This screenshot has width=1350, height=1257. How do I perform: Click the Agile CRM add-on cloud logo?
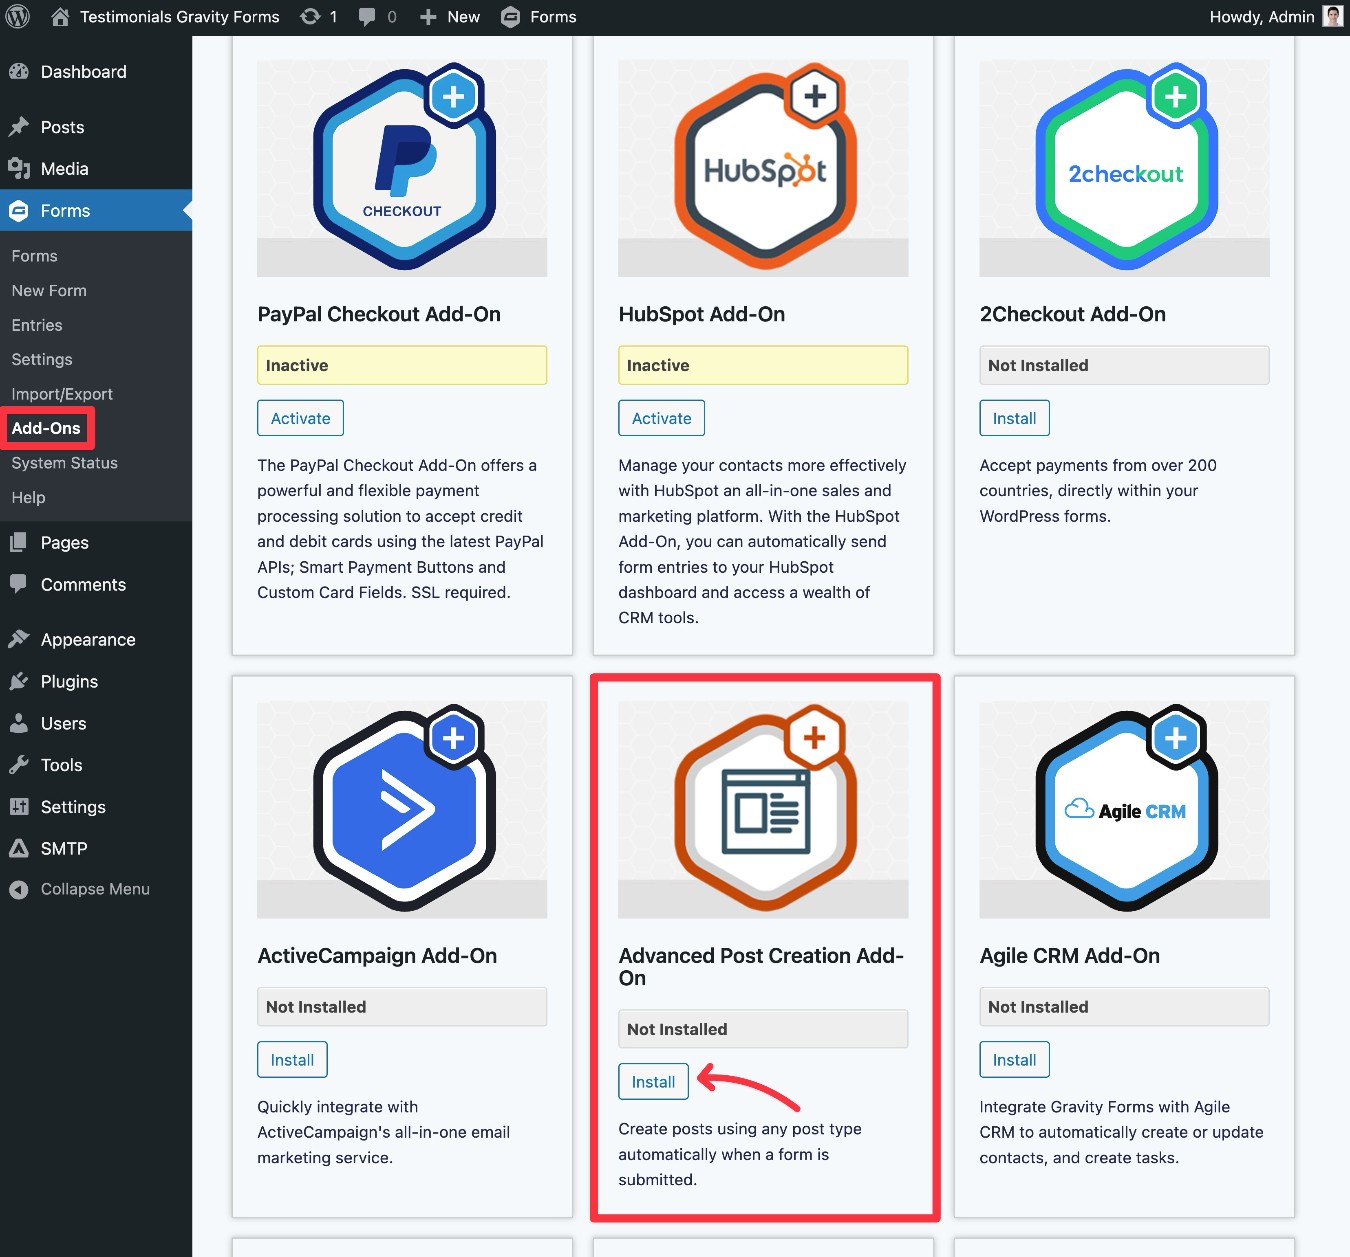coord(1124,809)
